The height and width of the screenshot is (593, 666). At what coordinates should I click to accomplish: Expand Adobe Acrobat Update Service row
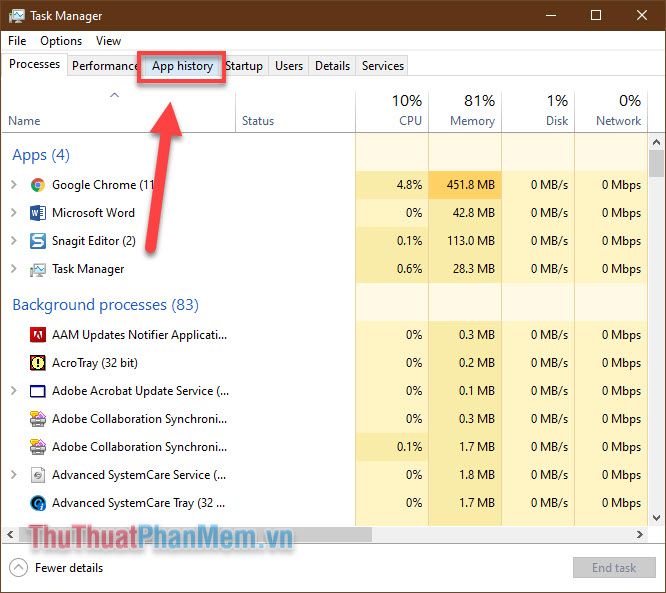click(x=14, y=390)
